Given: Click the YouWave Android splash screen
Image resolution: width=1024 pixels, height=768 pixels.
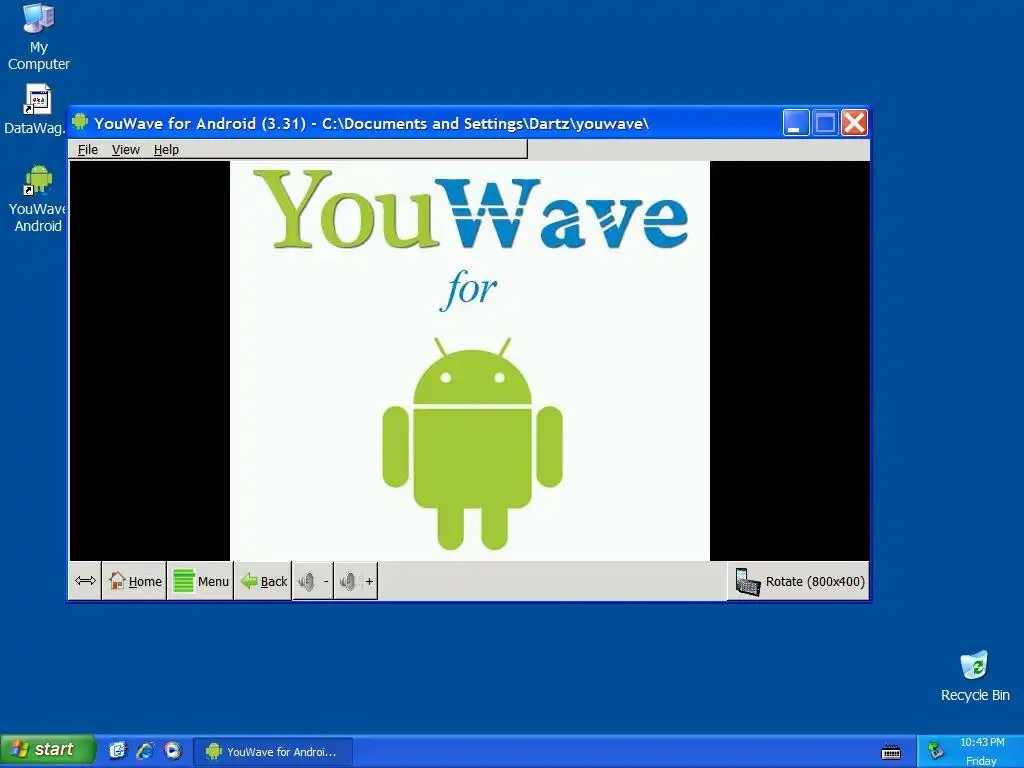Looking at the screenshot, I should tap(470, 360).
